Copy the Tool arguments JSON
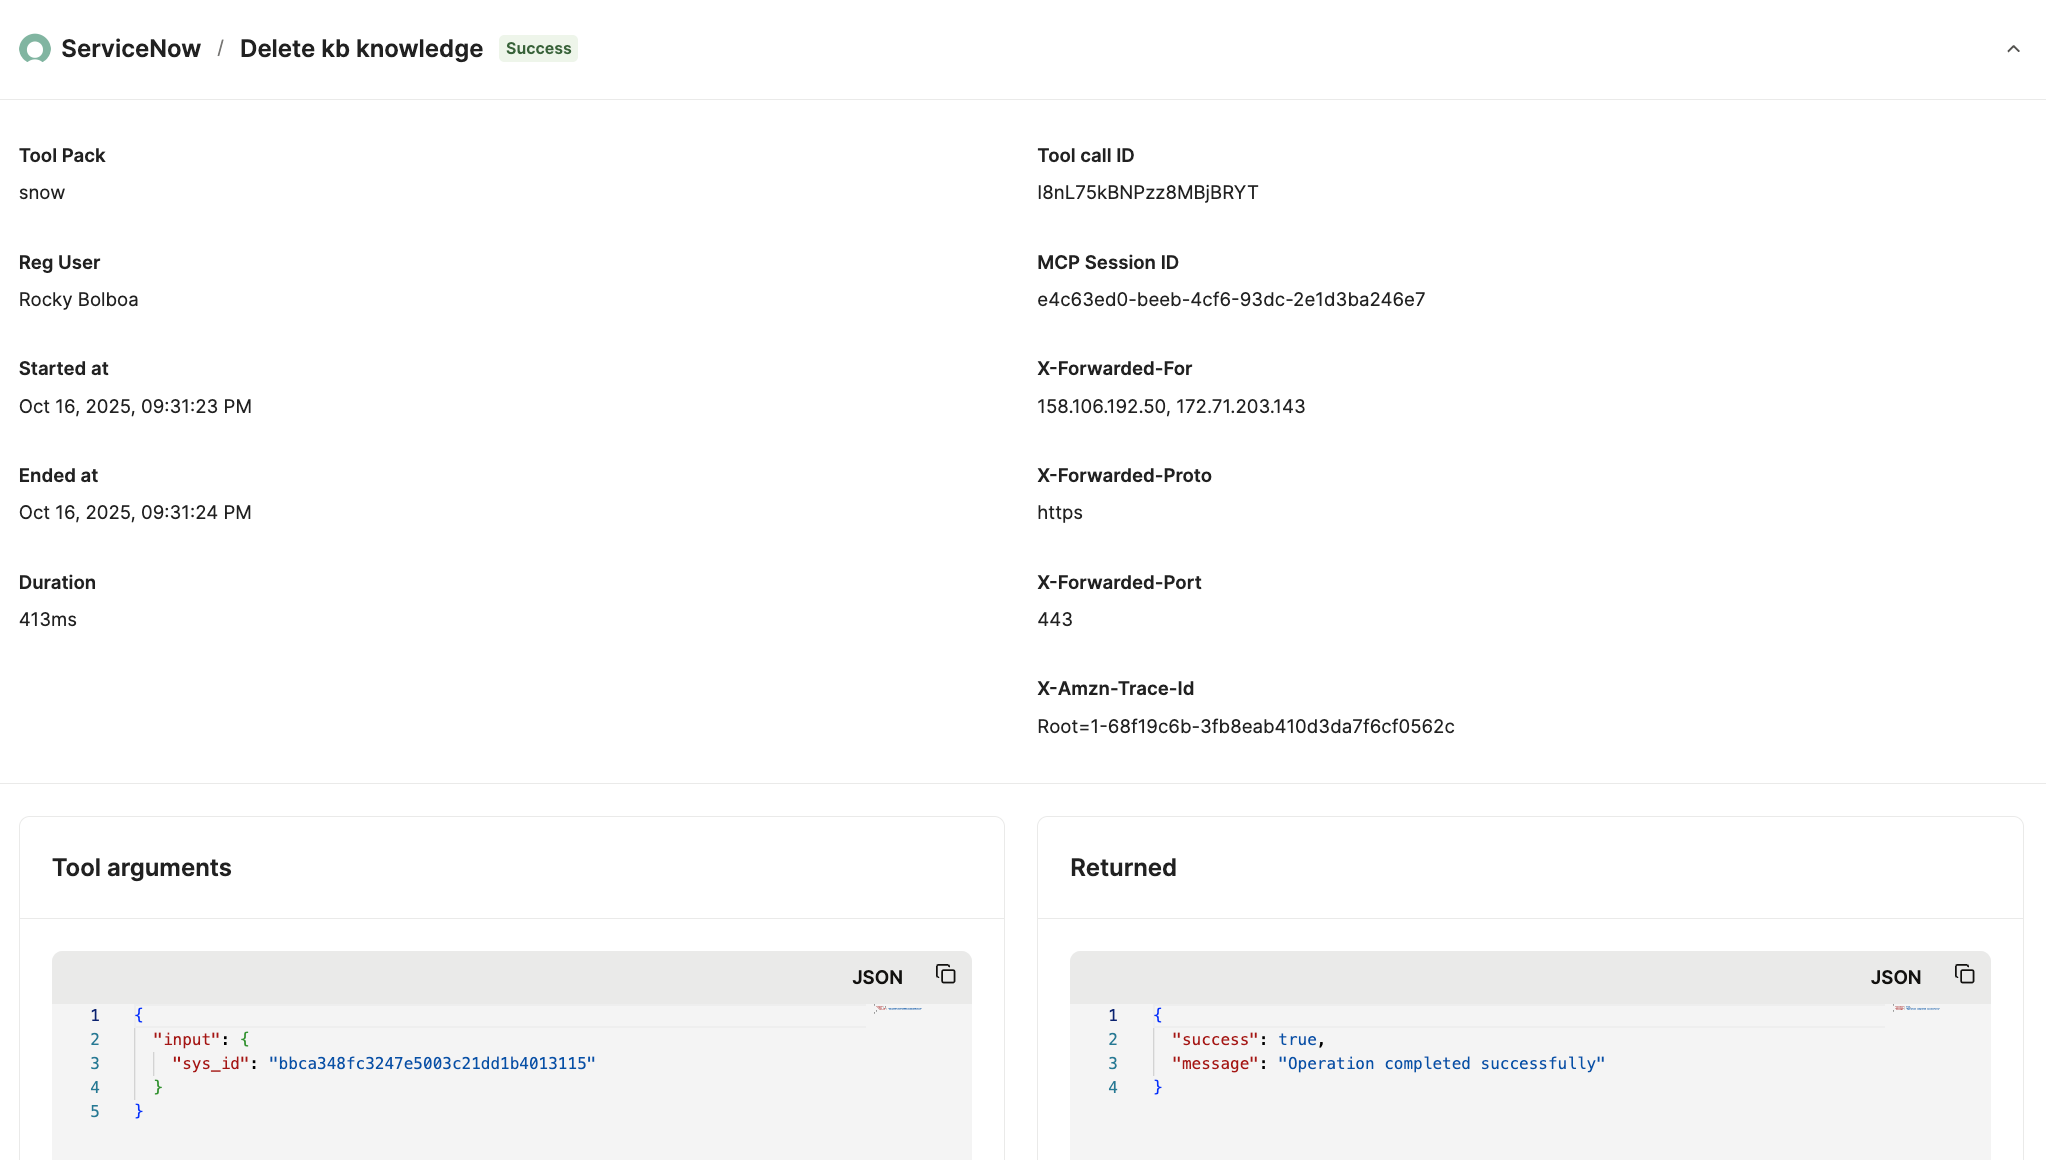The image size is (2046, 1160). [x=945, y=974]
